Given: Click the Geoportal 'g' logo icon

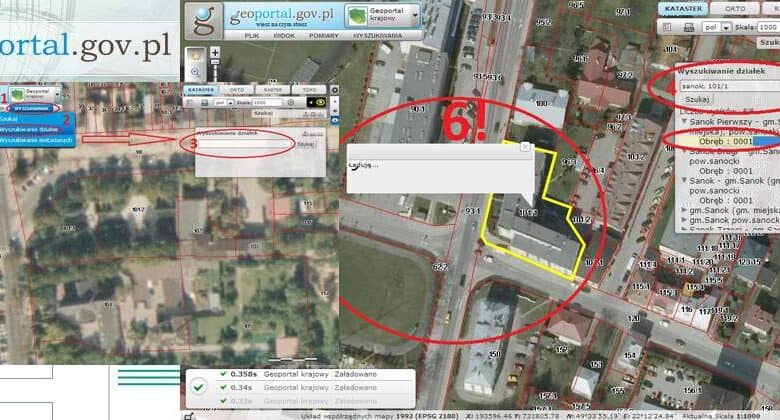Looking at the screenshot, I should click(x=204, y=19).
